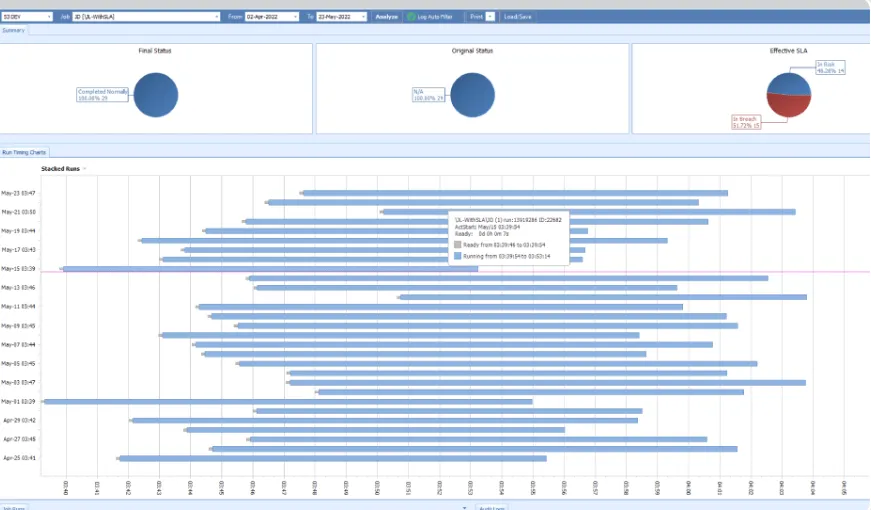Open the Job selection dropdown

[x=217, y=17]
